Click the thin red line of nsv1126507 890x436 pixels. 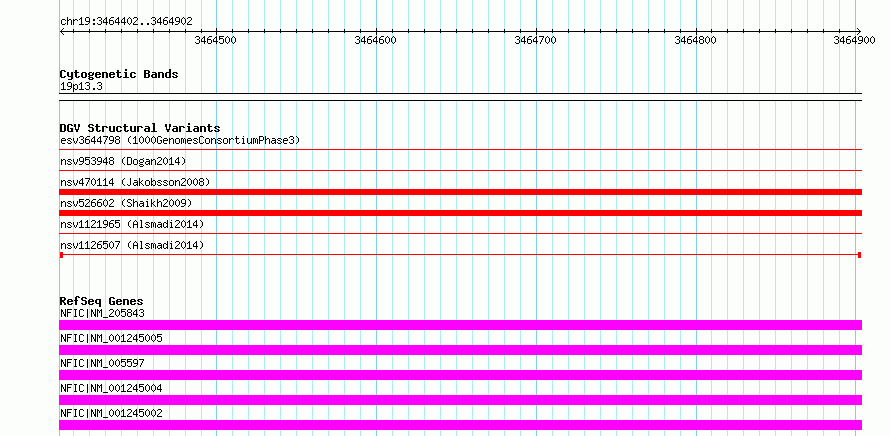(460, 255)
